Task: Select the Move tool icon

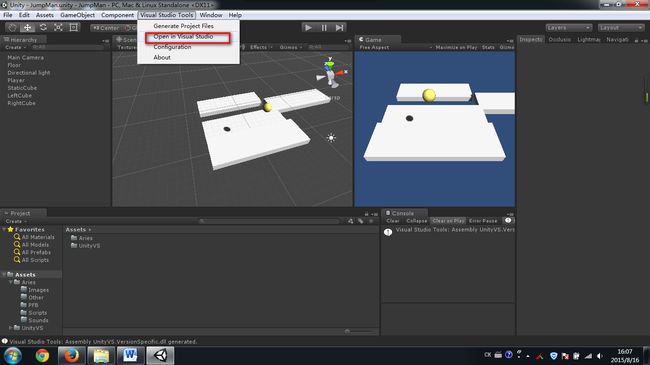Action: click(27, 28)
